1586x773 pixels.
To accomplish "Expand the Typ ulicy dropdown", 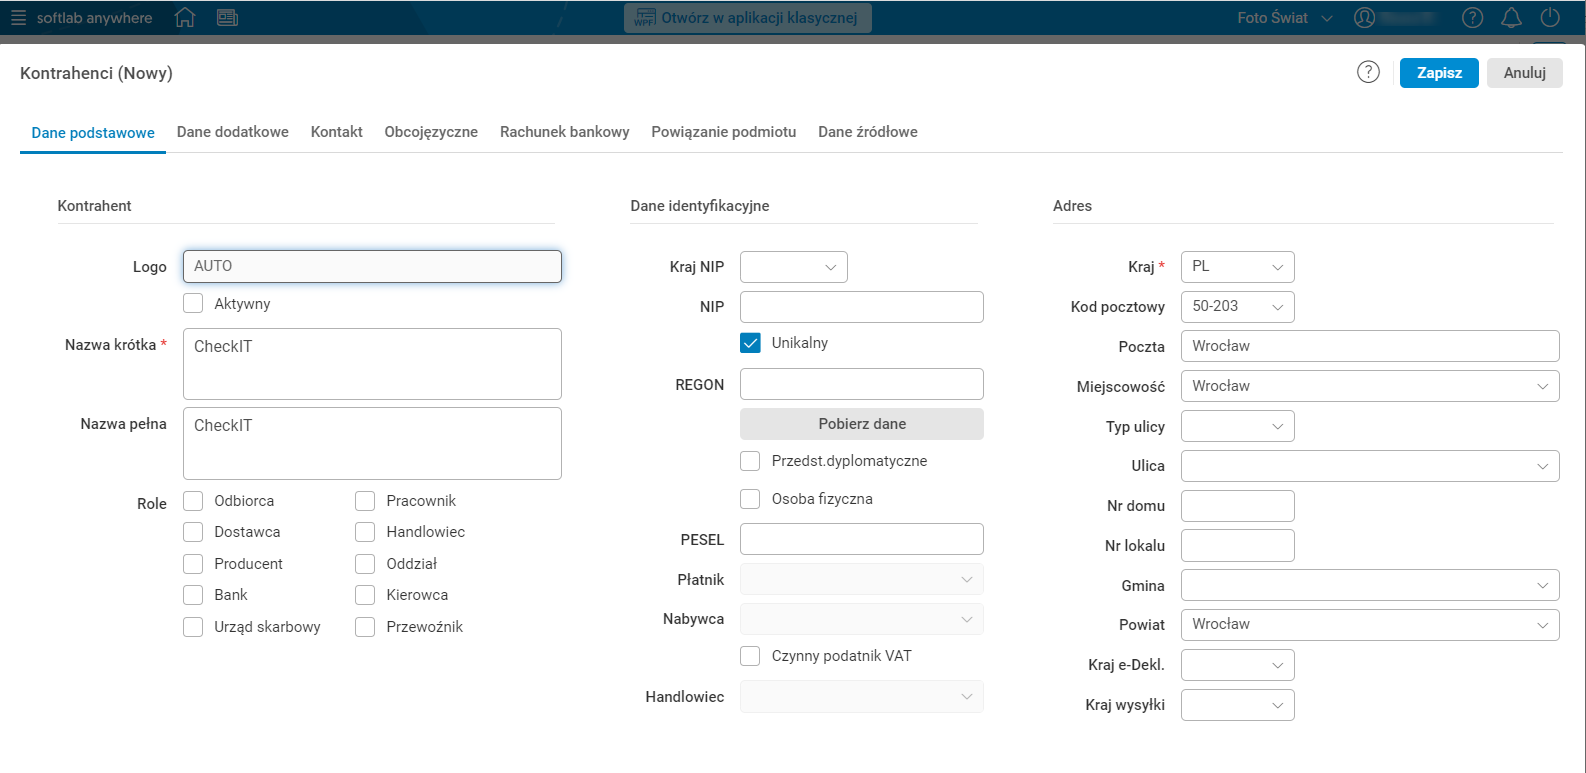I will click(x=1237, y=426).
